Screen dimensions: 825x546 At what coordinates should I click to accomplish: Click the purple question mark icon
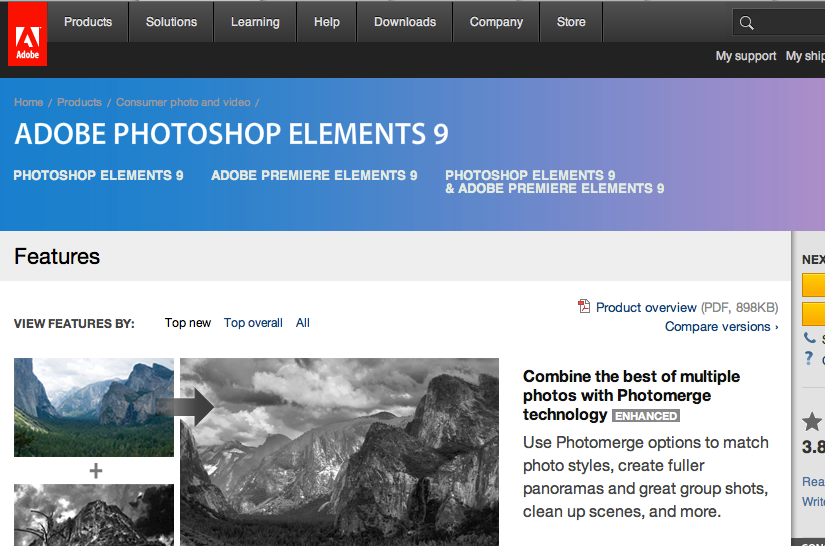click(x=809, y=359)
